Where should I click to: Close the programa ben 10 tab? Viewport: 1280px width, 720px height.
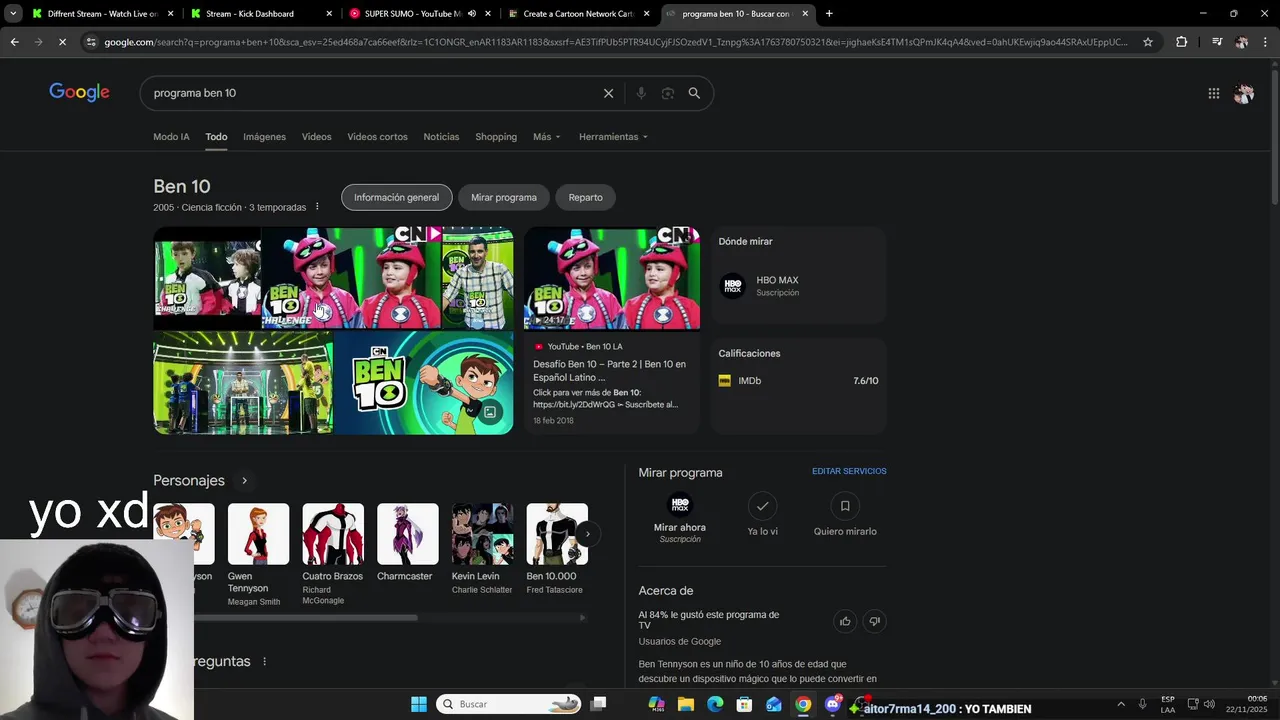tap(805, 14)
